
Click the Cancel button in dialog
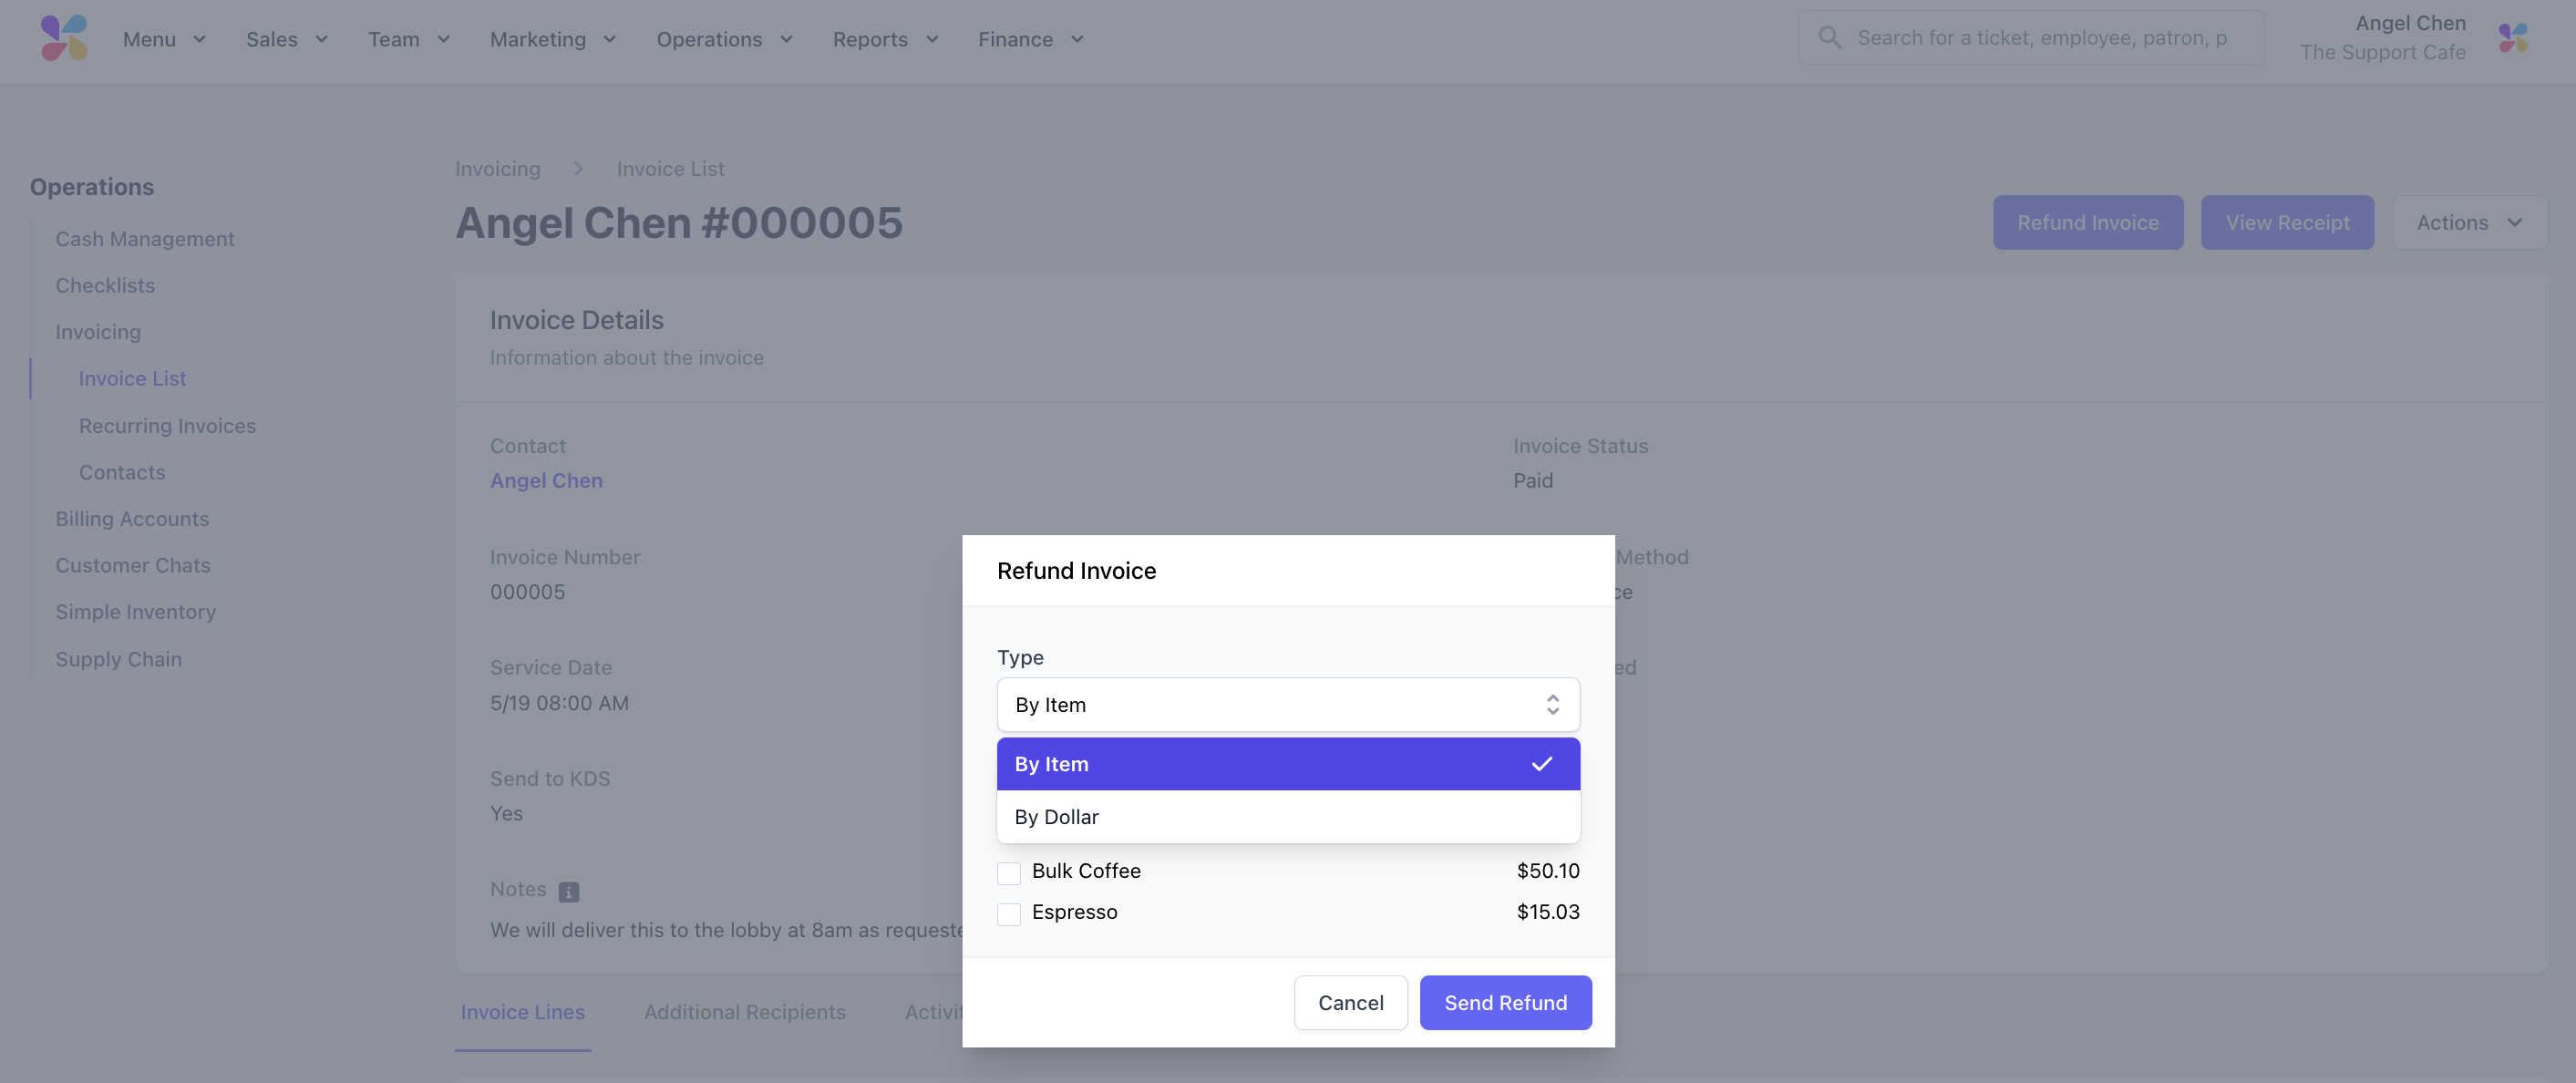click(x=1350, y=1002)
